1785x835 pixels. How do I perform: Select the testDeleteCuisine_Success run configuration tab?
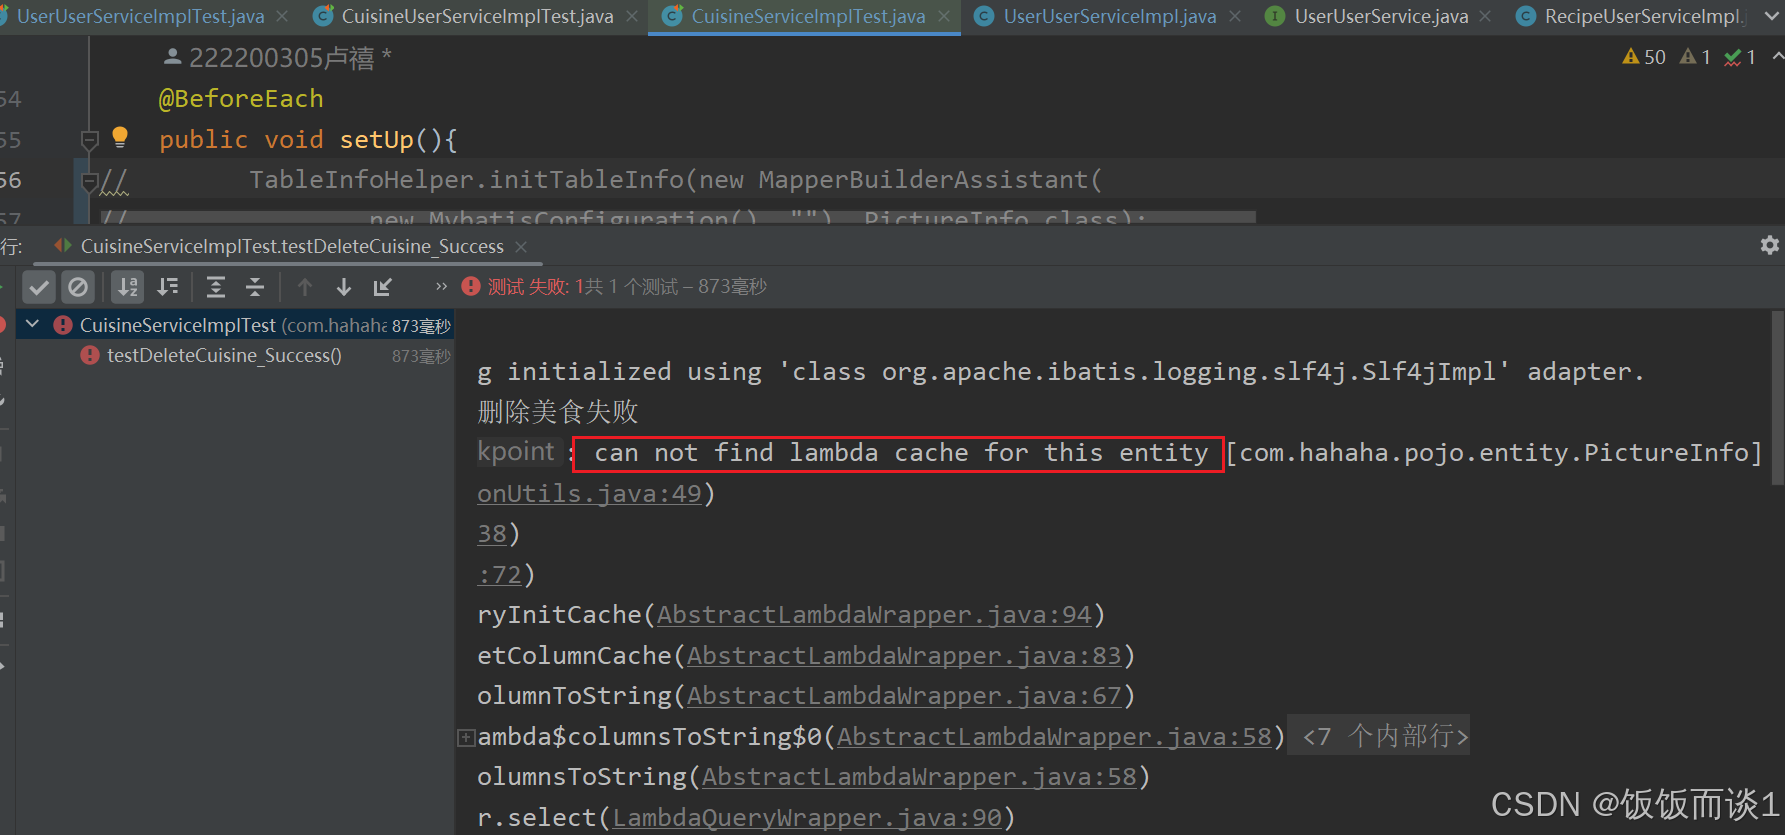pos(290,246)
